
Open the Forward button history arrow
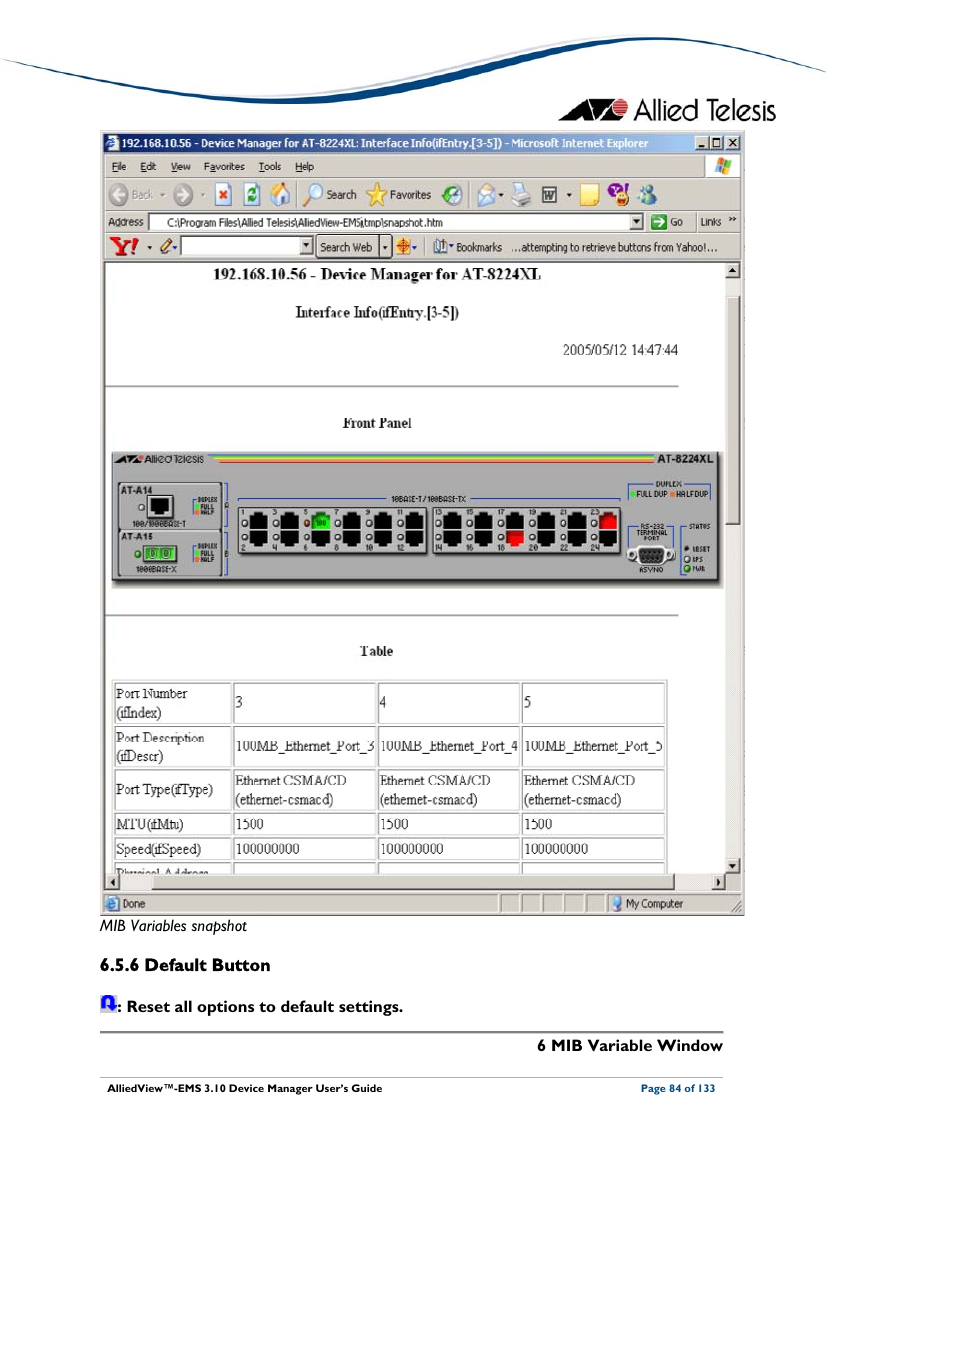point(202,195)
